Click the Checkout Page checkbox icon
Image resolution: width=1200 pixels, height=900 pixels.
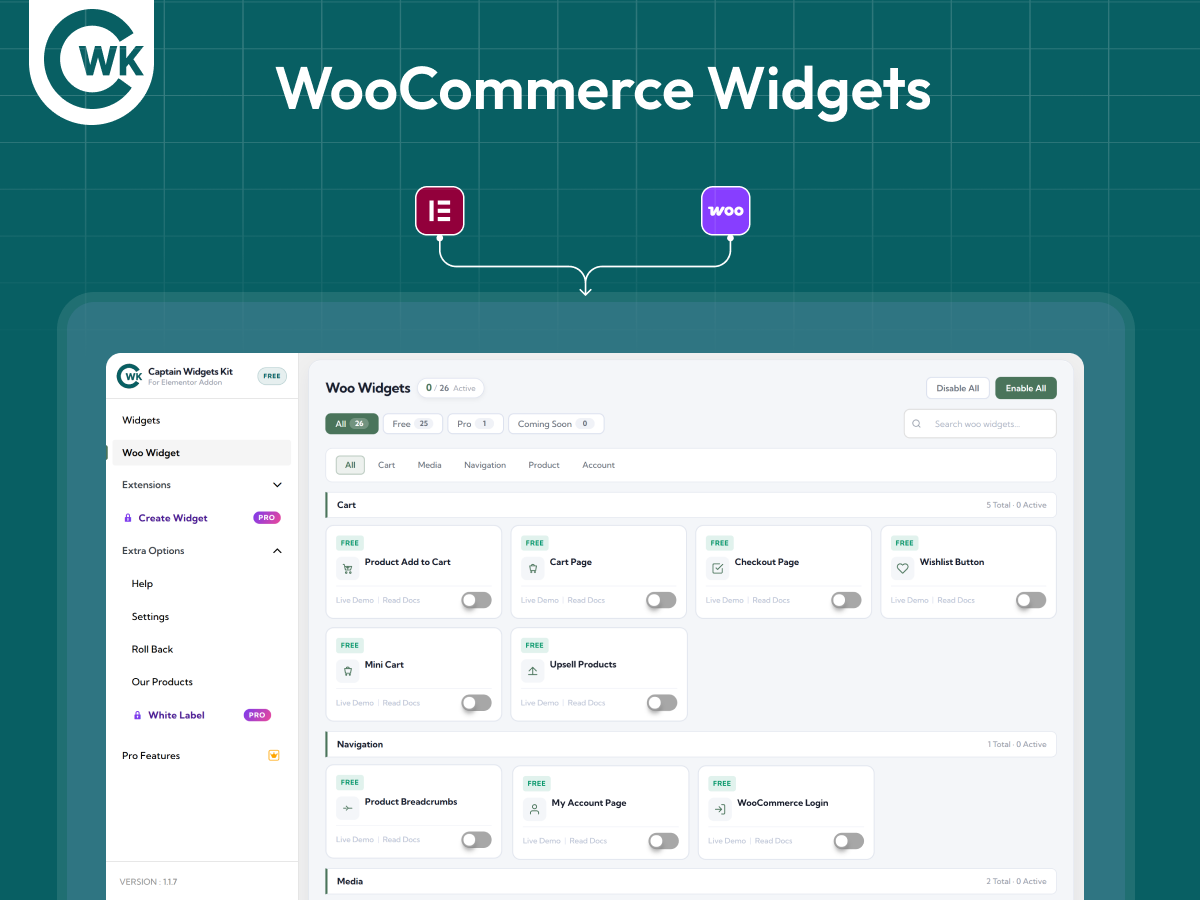717,568
